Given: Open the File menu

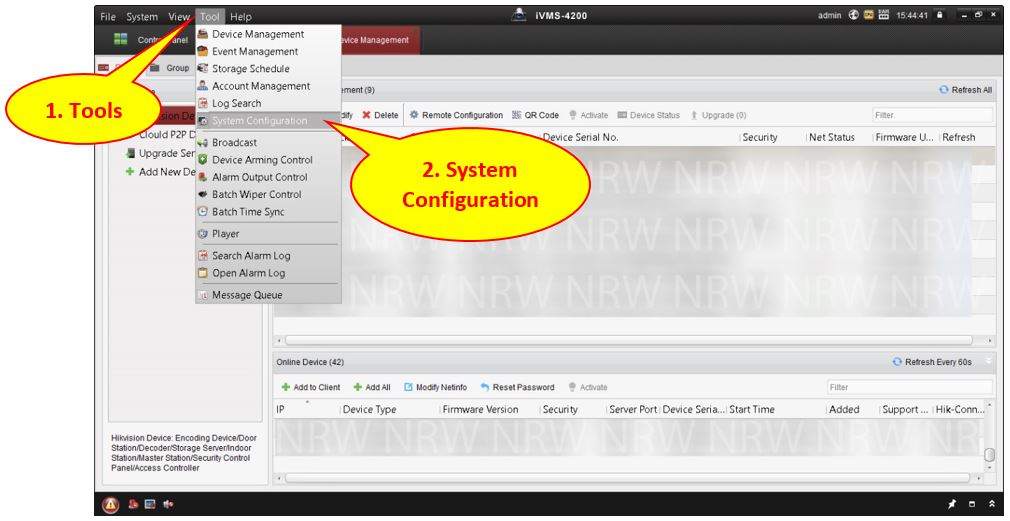Looking at the screenshot, I should tap(108, 17).
